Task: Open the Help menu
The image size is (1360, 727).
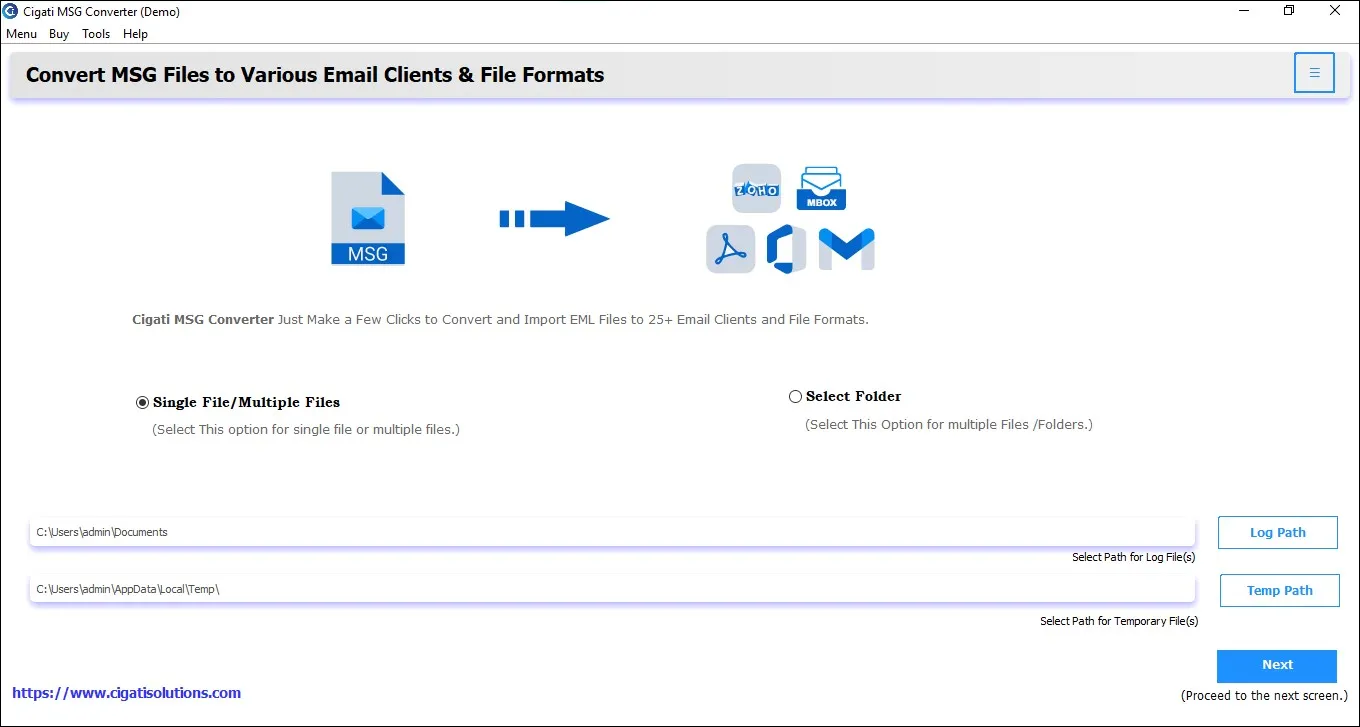Action: [x=135, y=33]
